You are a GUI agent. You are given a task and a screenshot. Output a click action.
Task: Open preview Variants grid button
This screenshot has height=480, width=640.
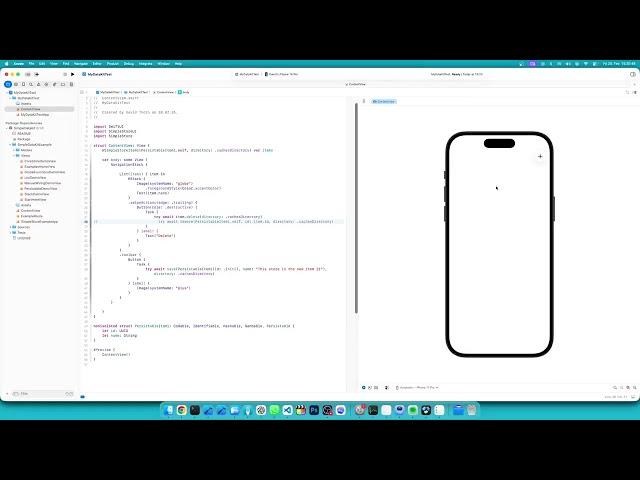[376, 387]
